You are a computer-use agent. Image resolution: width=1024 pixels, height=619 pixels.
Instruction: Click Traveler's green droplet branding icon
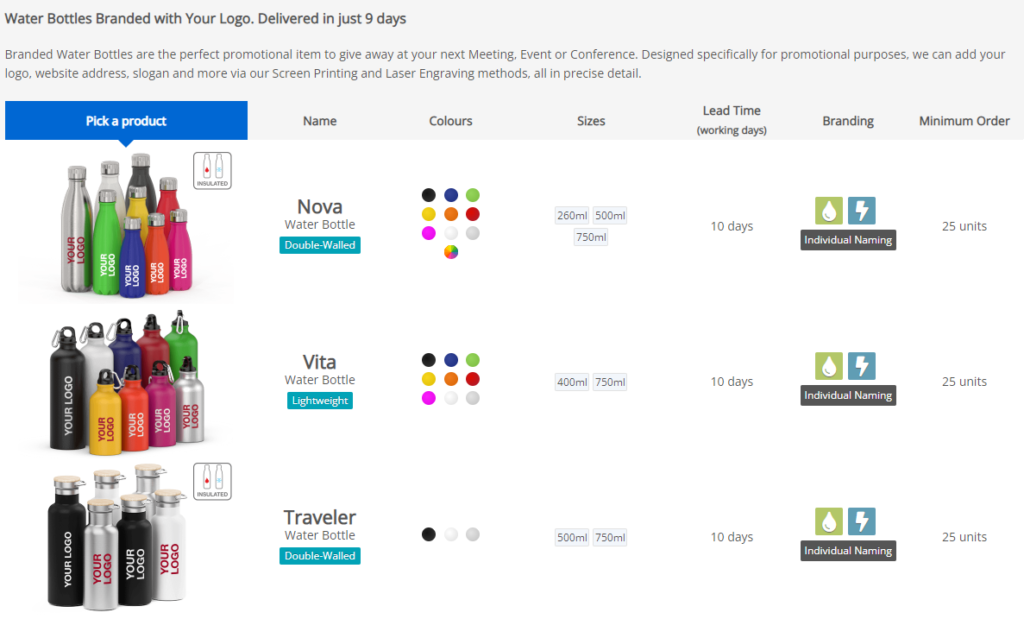(x=829, y=521)
